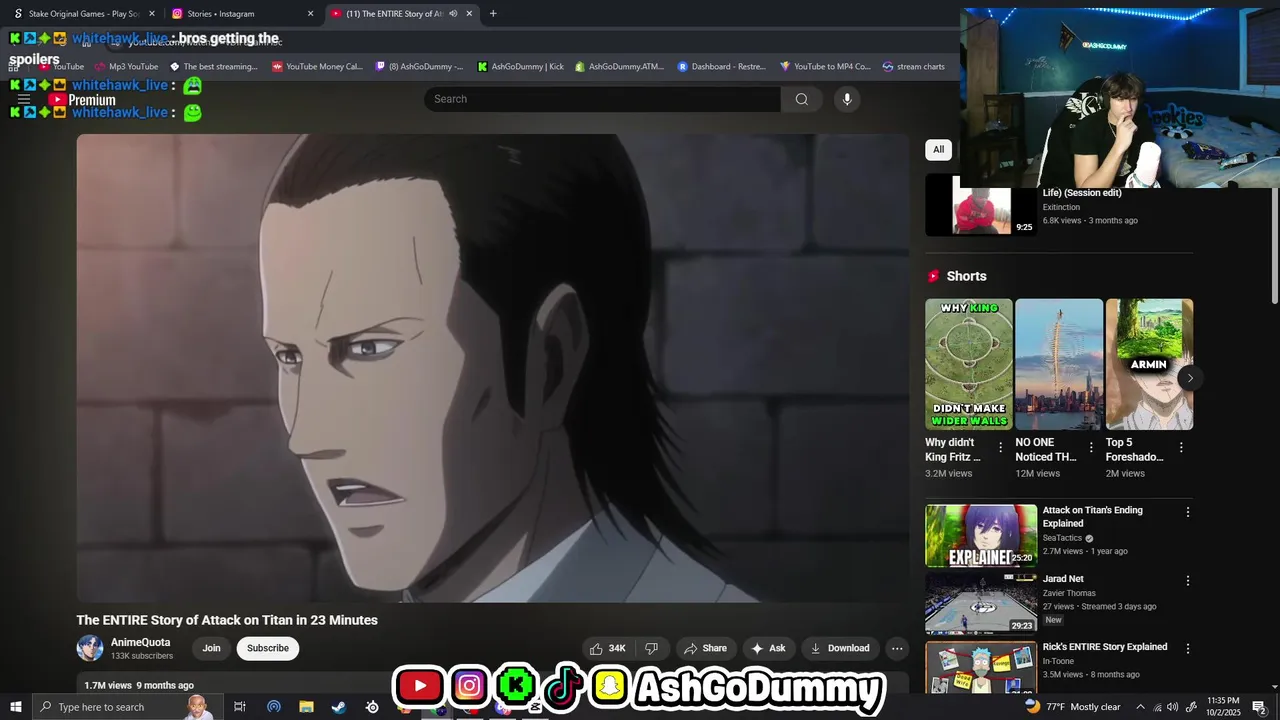
Task: Open the (8) AshGoDummy Twitch bookmark
Action: (x=419, y=67)
